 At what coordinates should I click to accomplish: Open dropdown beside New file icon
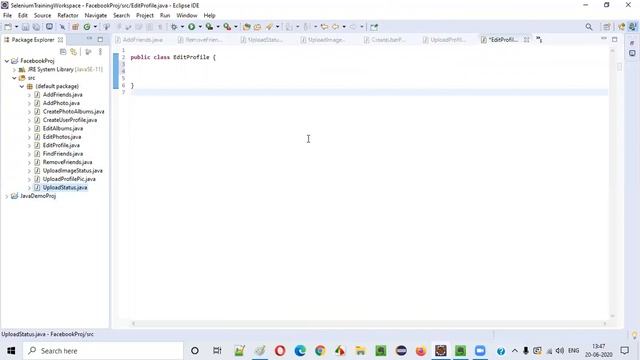click(16, 27)
